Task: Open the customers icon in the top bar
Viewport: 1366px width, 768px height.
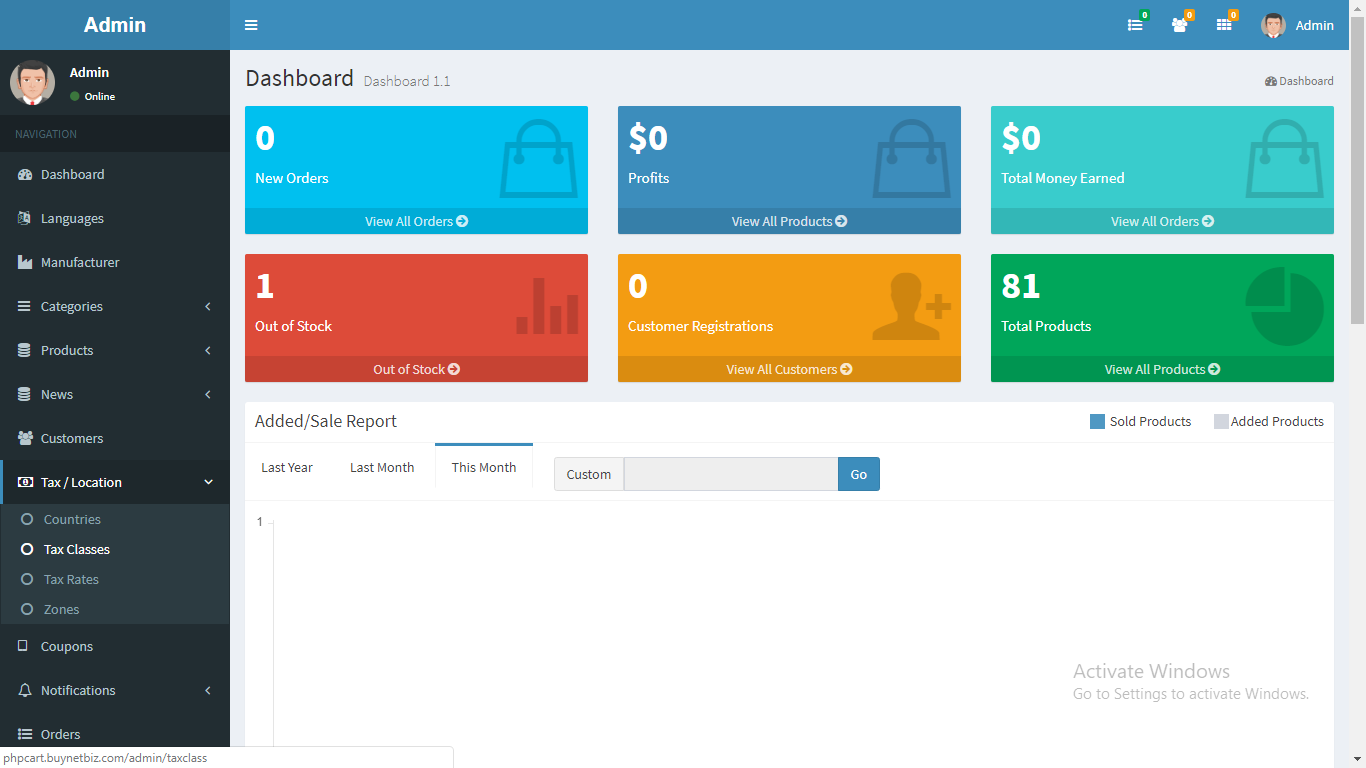Action: click(1180, 25)
